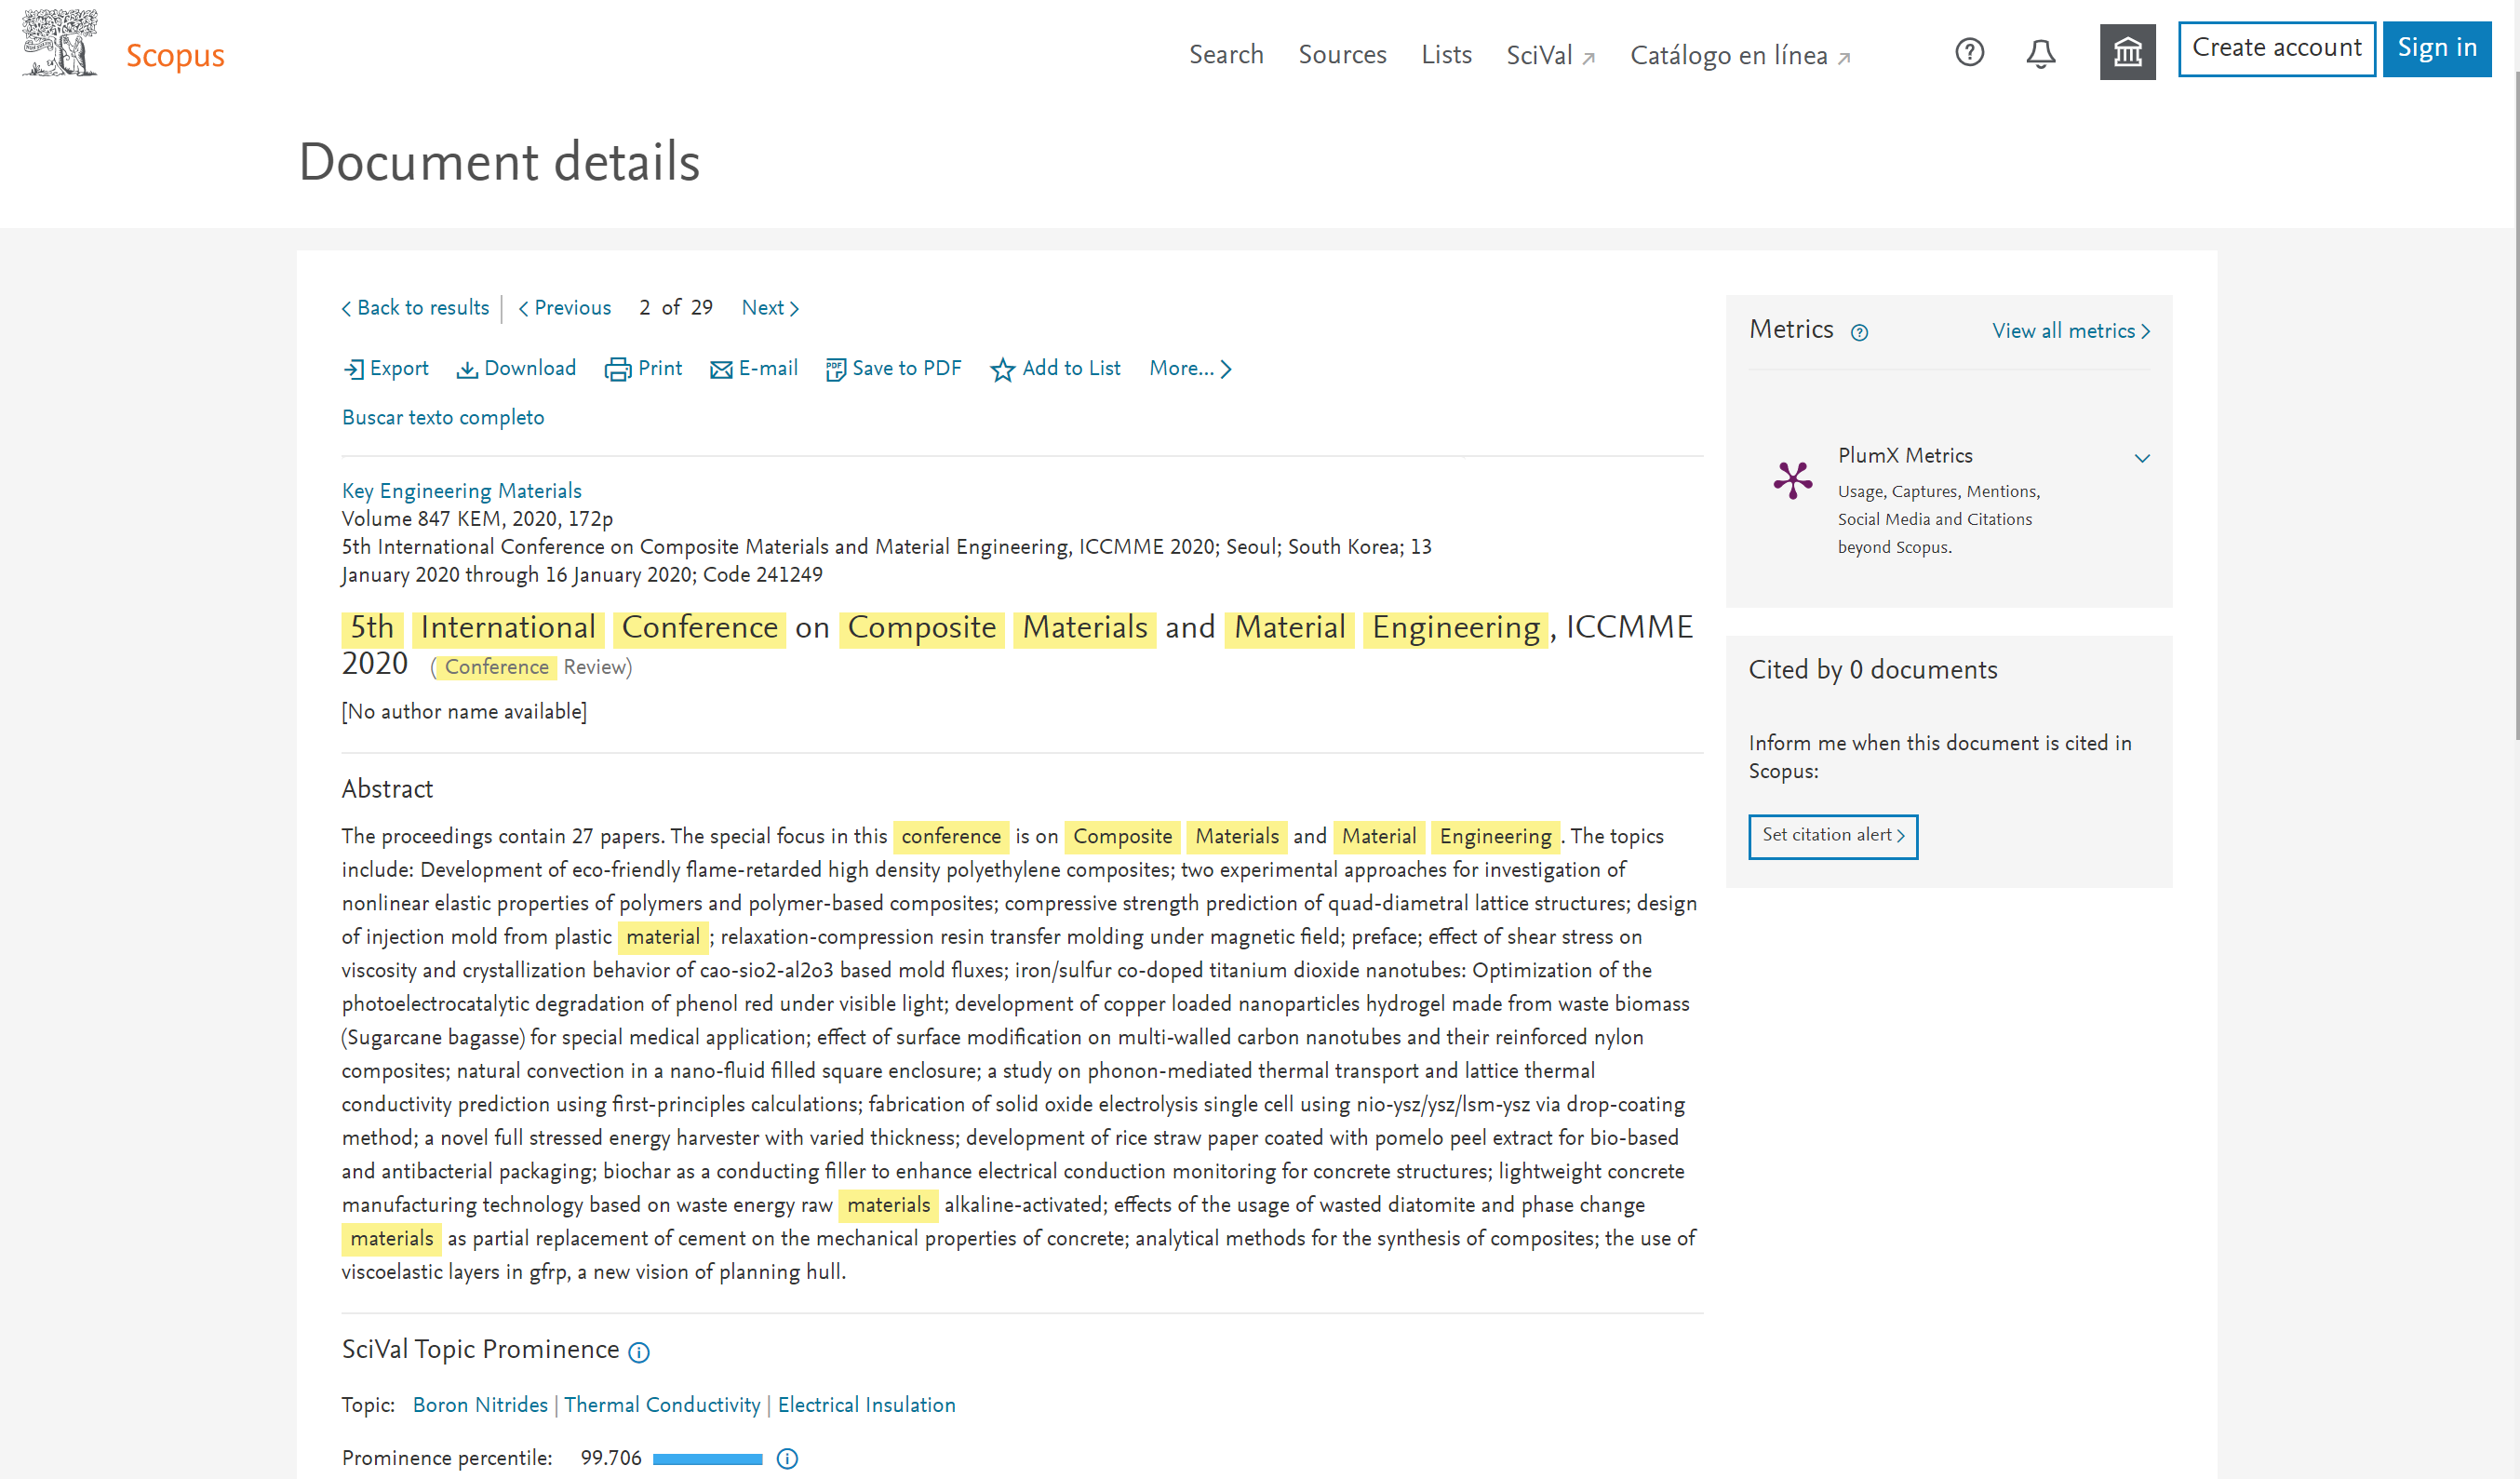Screen dimensions: 2520x1479
Task: Click the Sign in button
Action: [2436, 48]
